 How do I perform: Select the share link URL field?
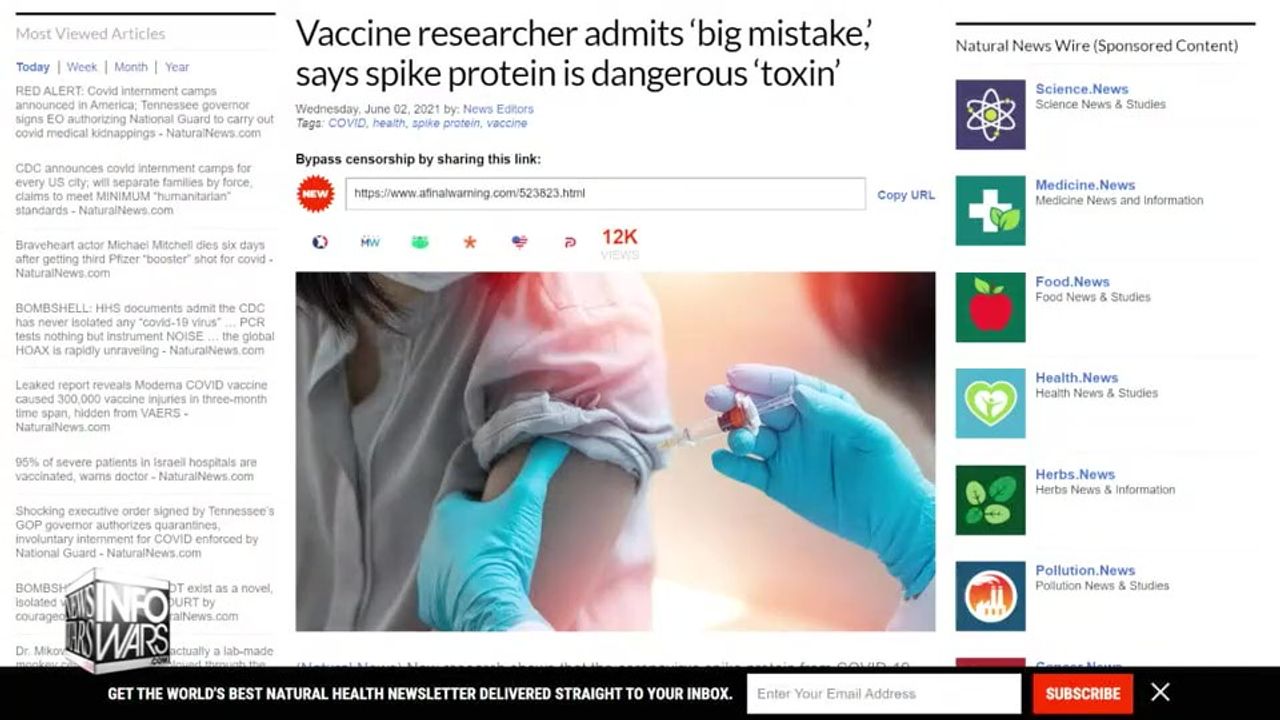tap(606, 194)
